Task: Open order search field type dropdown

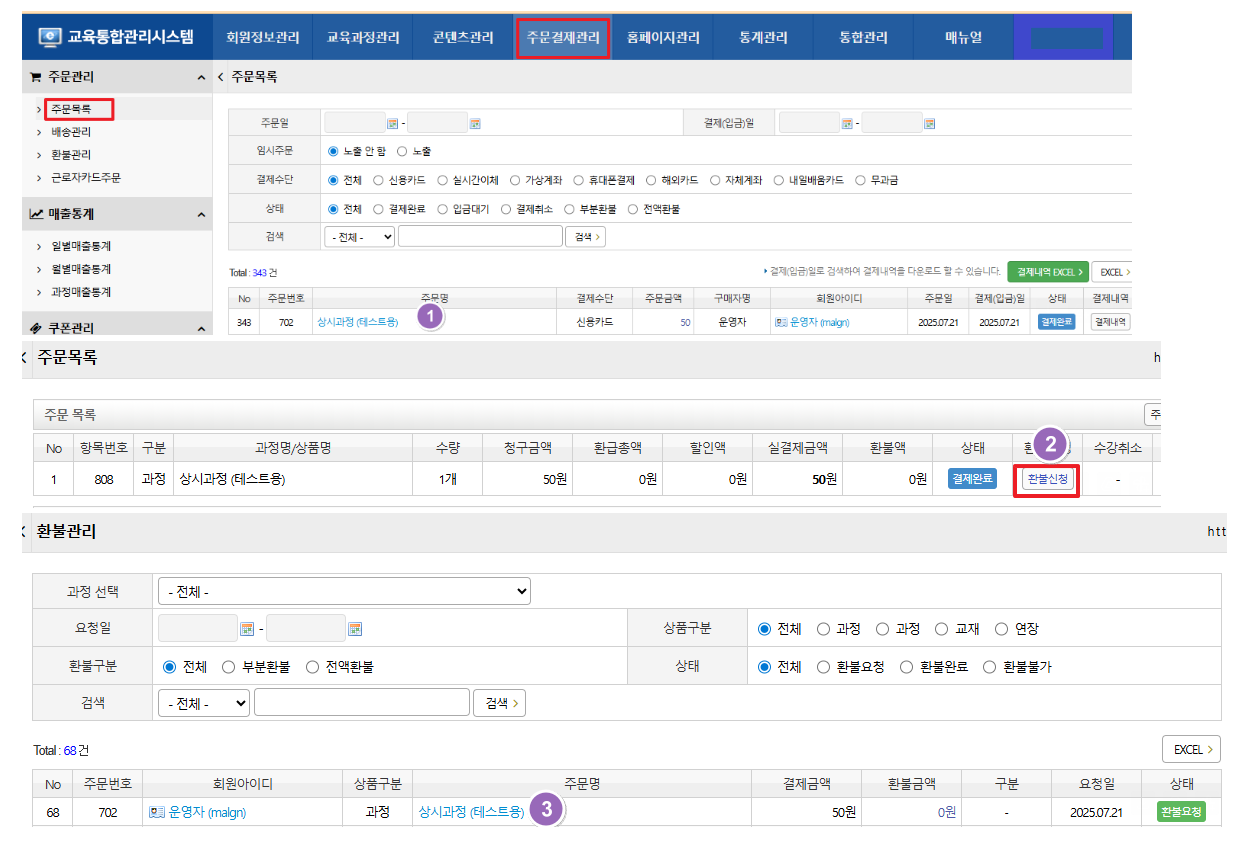Action: coord(359,237)
